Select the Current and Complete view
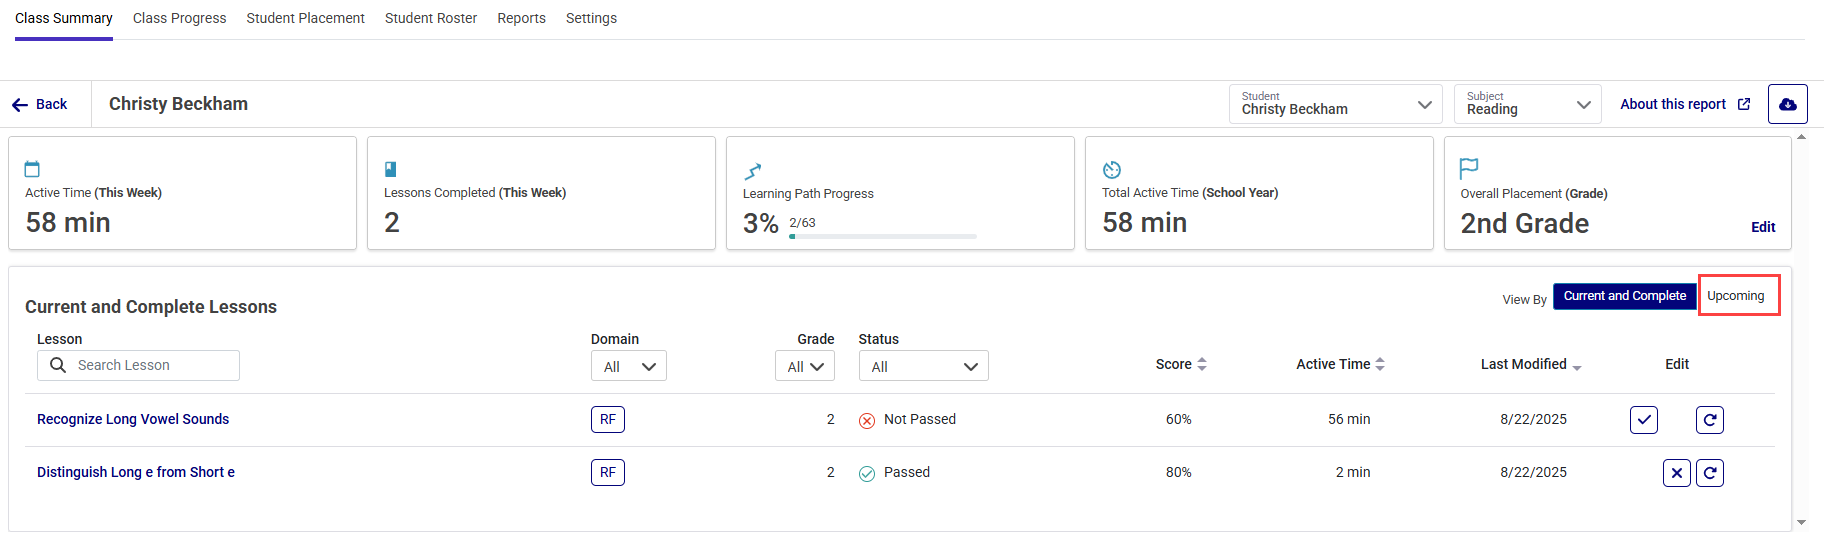 [x=1624, y=296]
